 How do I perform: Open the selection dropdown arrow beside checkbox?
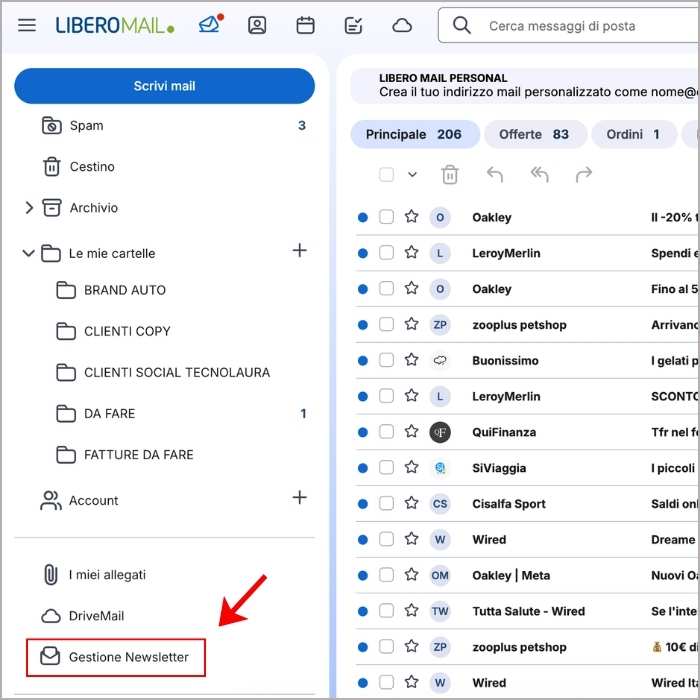click(412, 175)
